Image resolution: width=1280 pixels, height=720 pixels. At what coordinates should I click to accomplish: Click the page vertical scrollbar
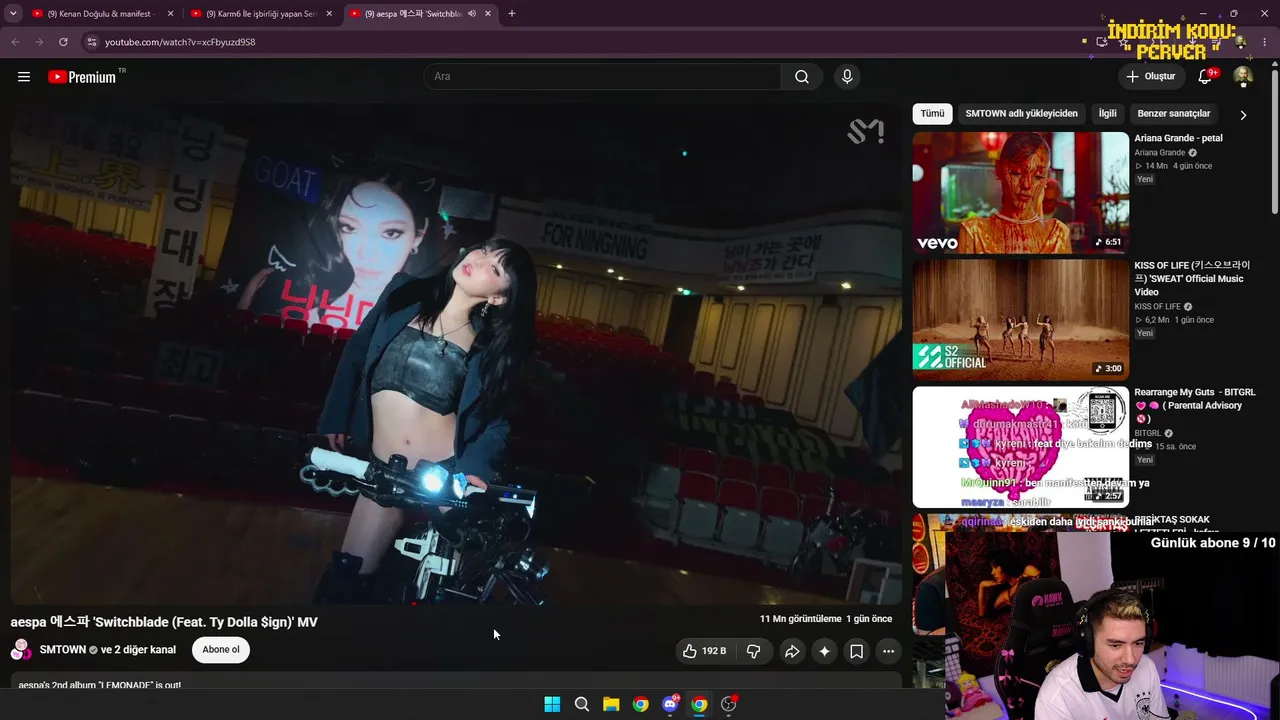point(1274,140)
